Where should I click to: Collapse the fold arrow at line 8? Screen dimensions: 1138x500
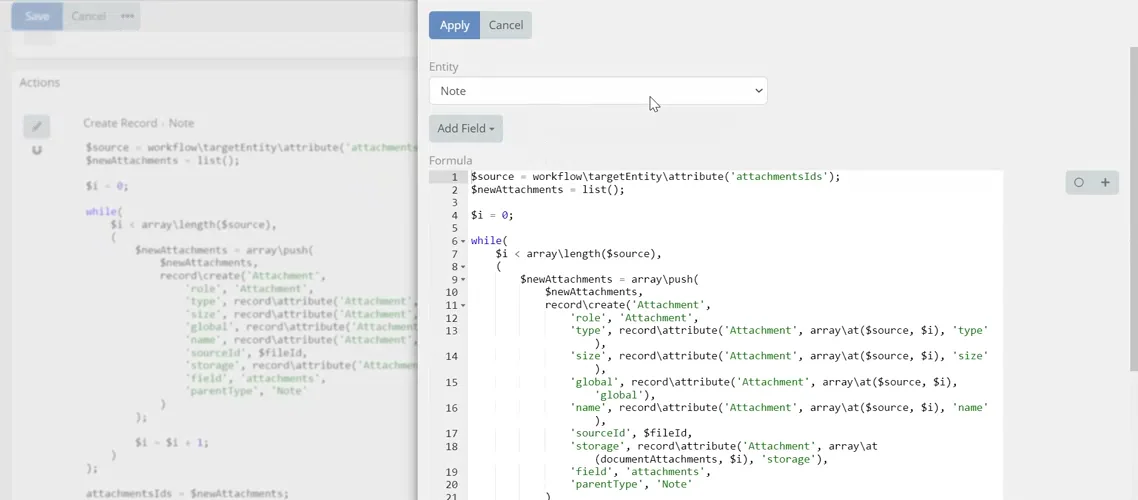pos(463,267)
